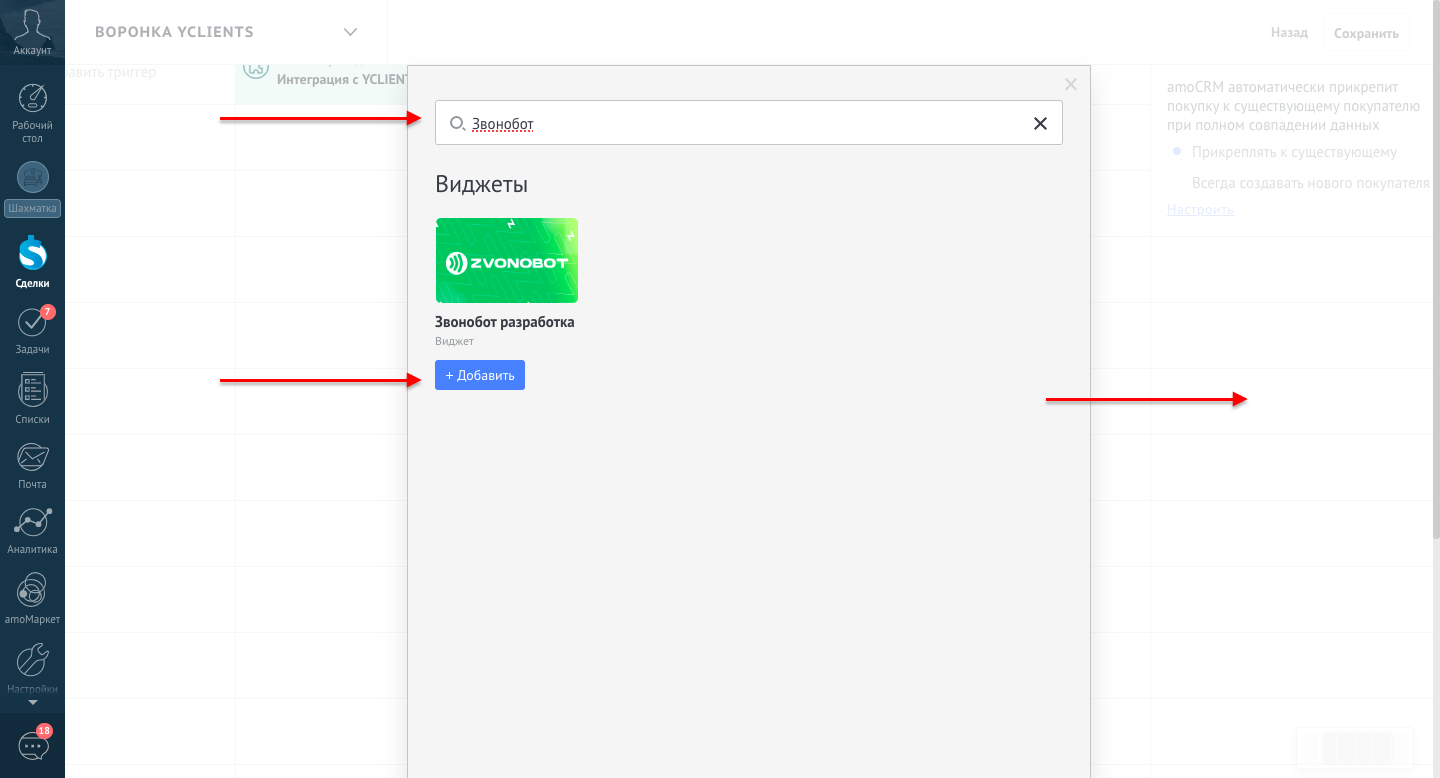Clear the Звонобот search text
This screenshot has height=778, width=1440.
pos(1040,123)
